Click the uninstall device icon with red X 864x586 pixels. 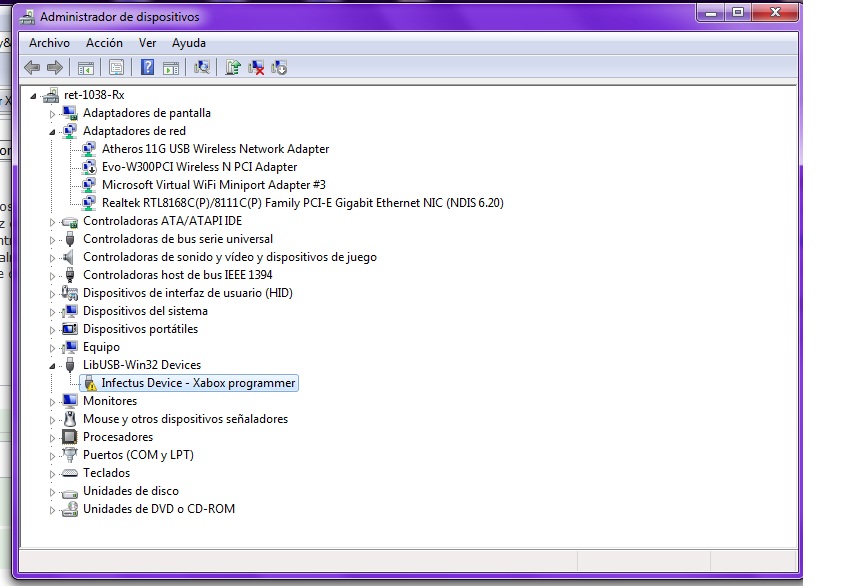256,67
